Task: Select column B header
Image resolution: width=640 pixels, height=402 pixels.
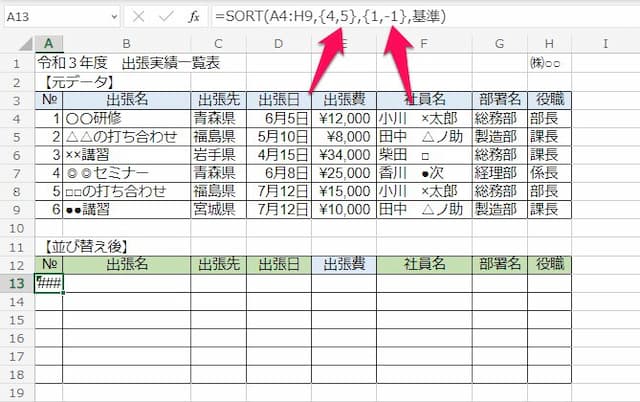Action: click(127, 44)
